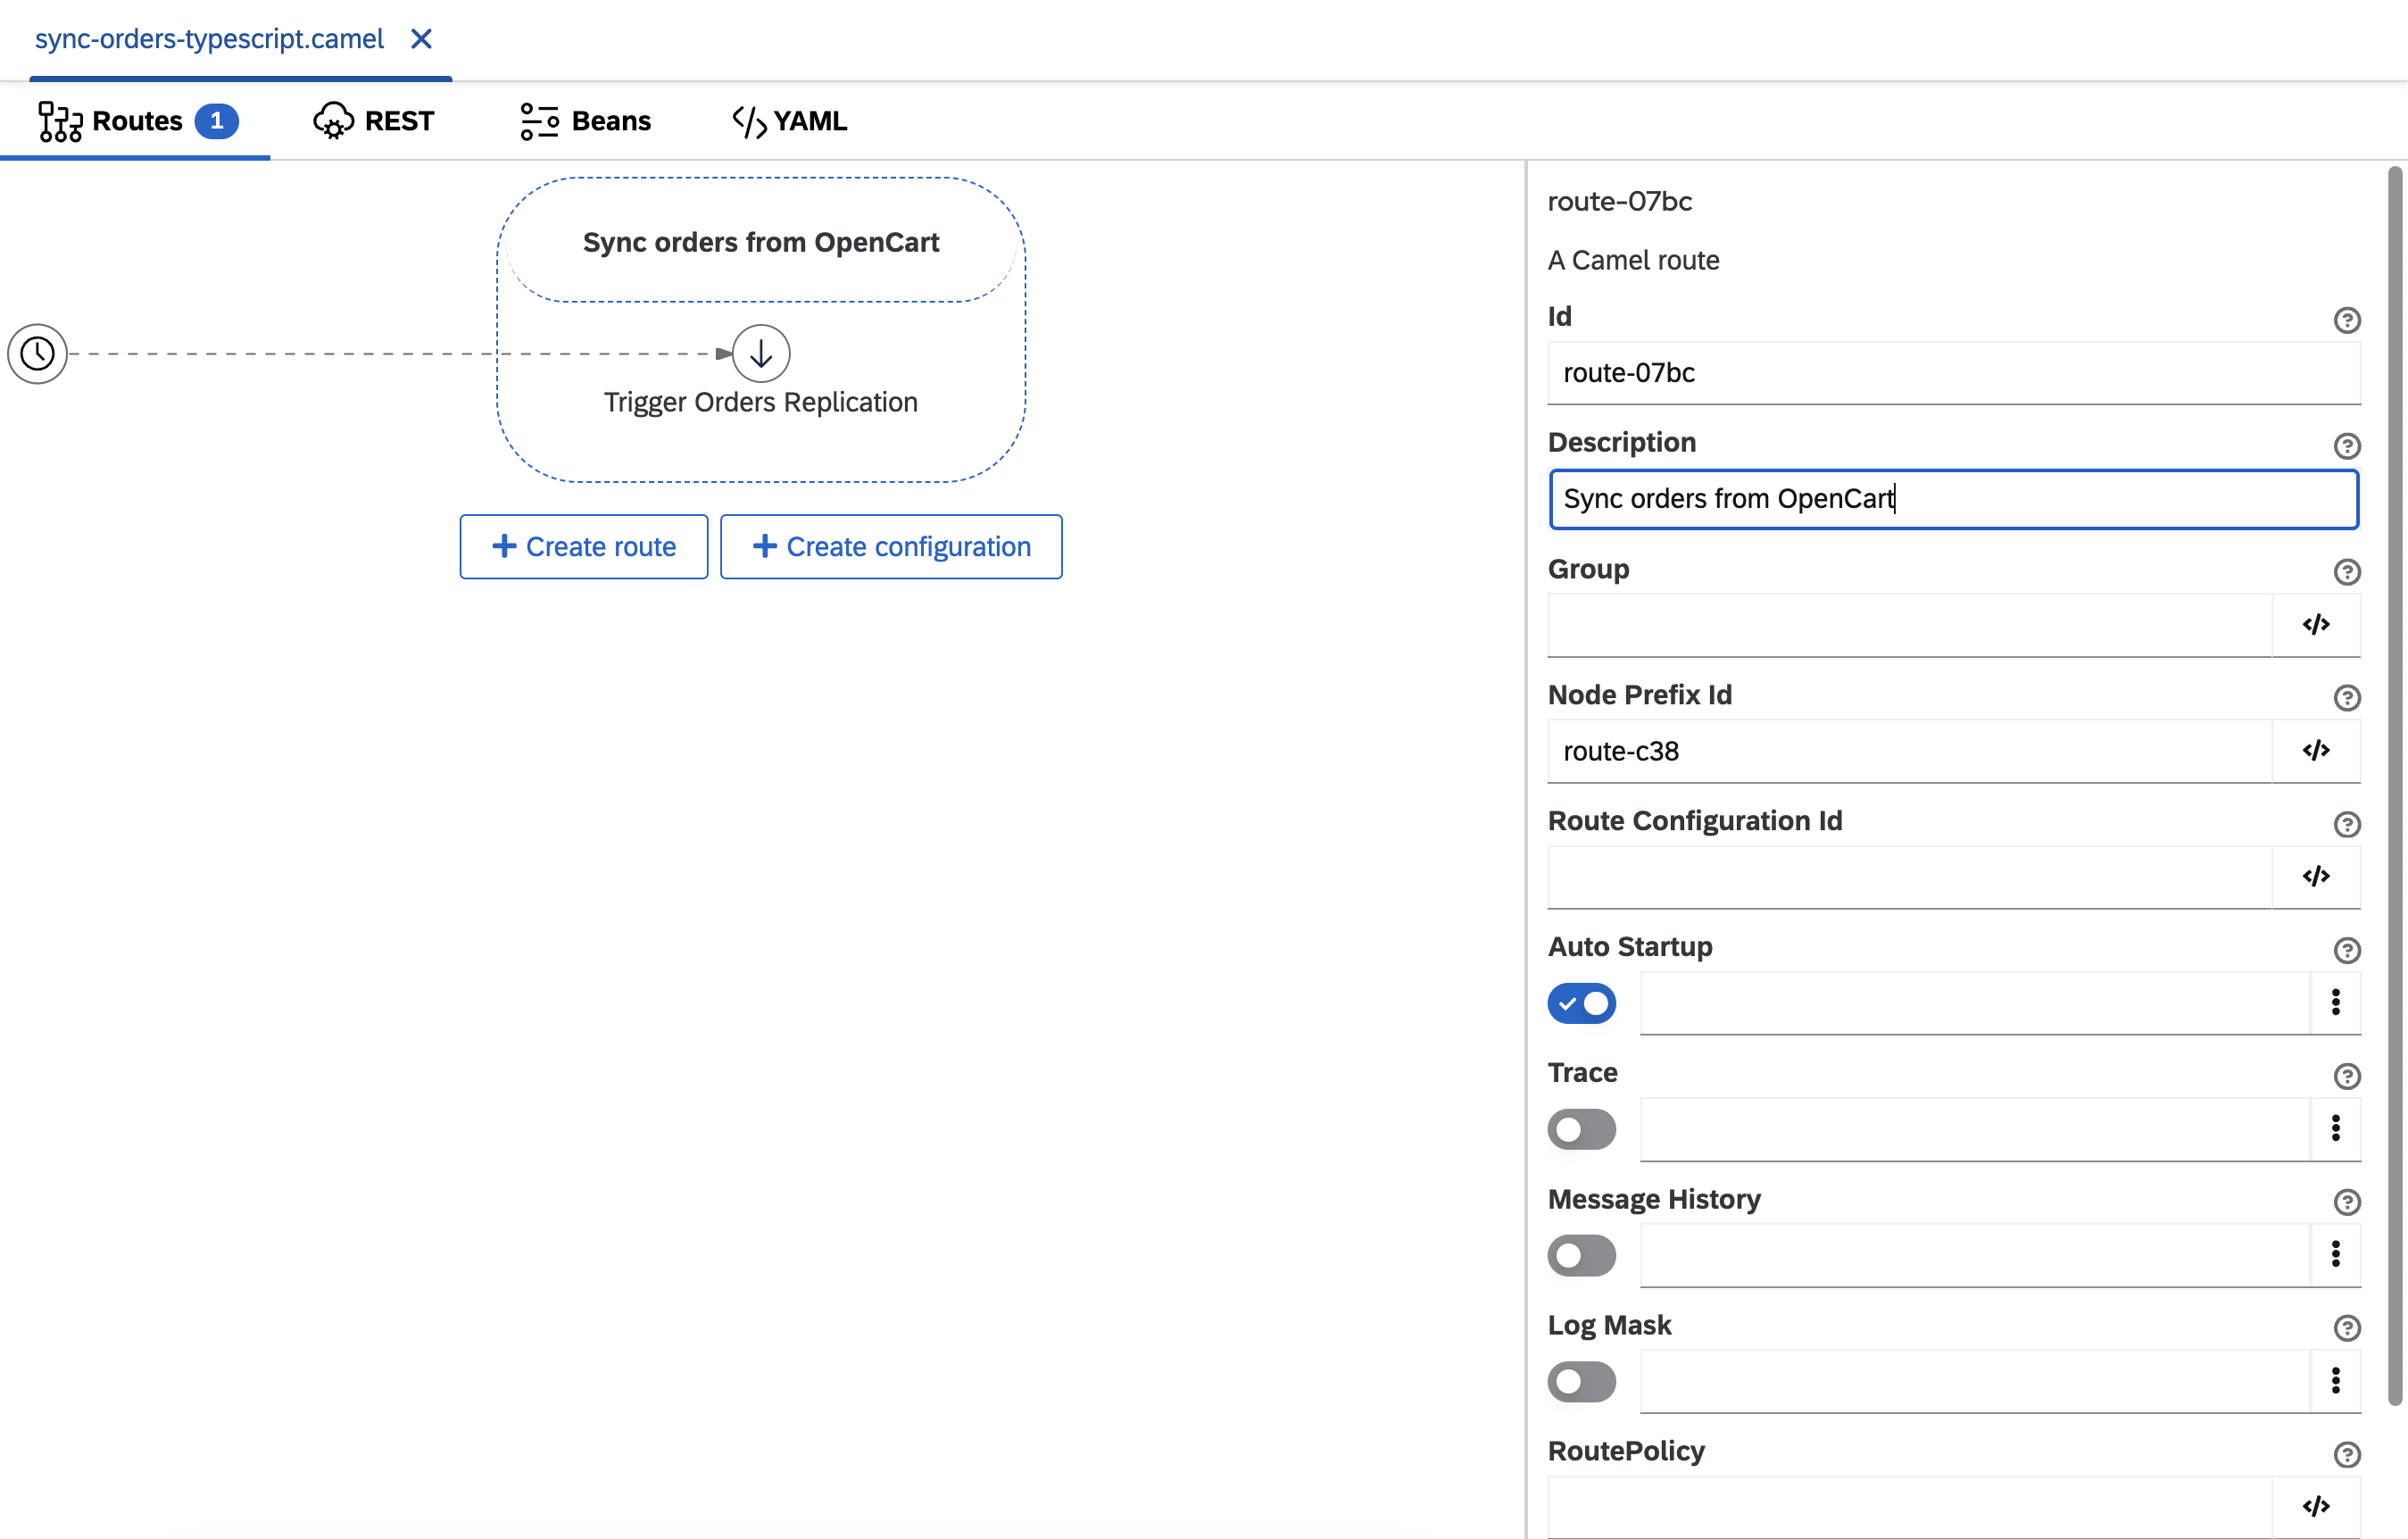Image resolution: width=2408 pixels, height=1539 pixels.
Task: Open Log Mask three-dot options menu
Action: pyautogui.click(x=2335, y=1380)
